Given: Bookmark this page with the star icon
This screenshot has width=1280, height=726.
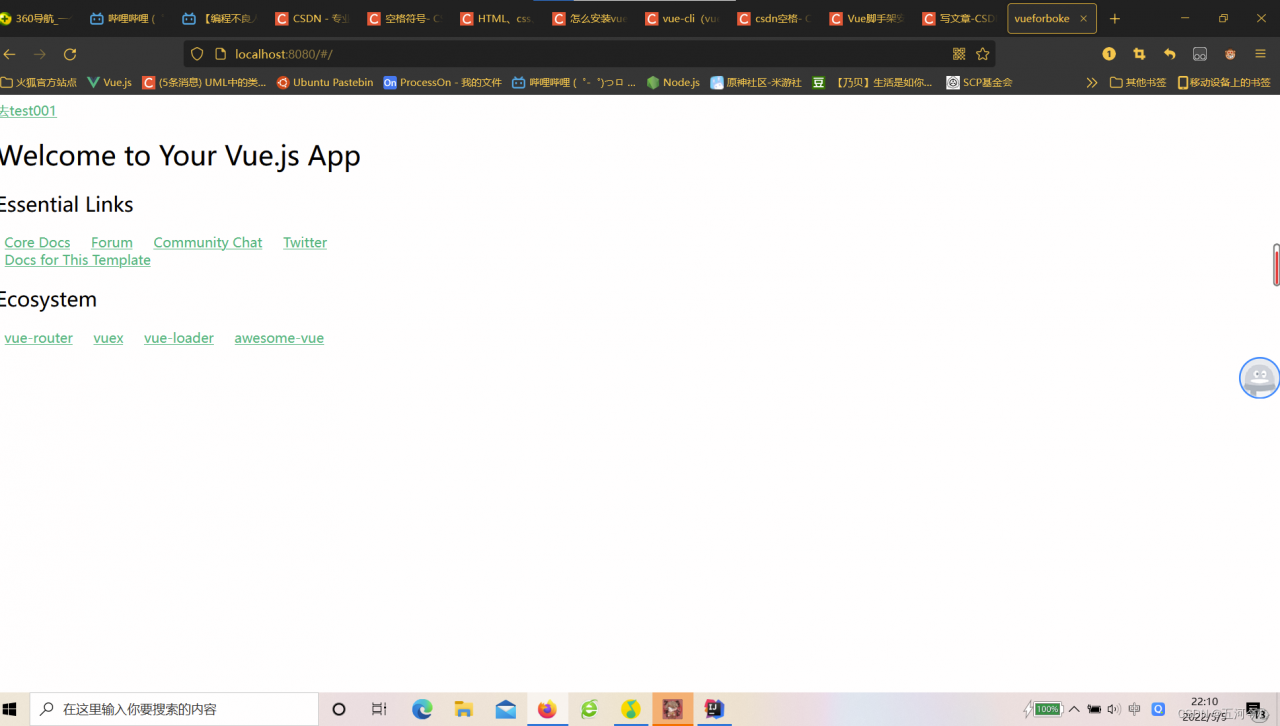Looking at the screenshot, I should click(x=983, y=54).
